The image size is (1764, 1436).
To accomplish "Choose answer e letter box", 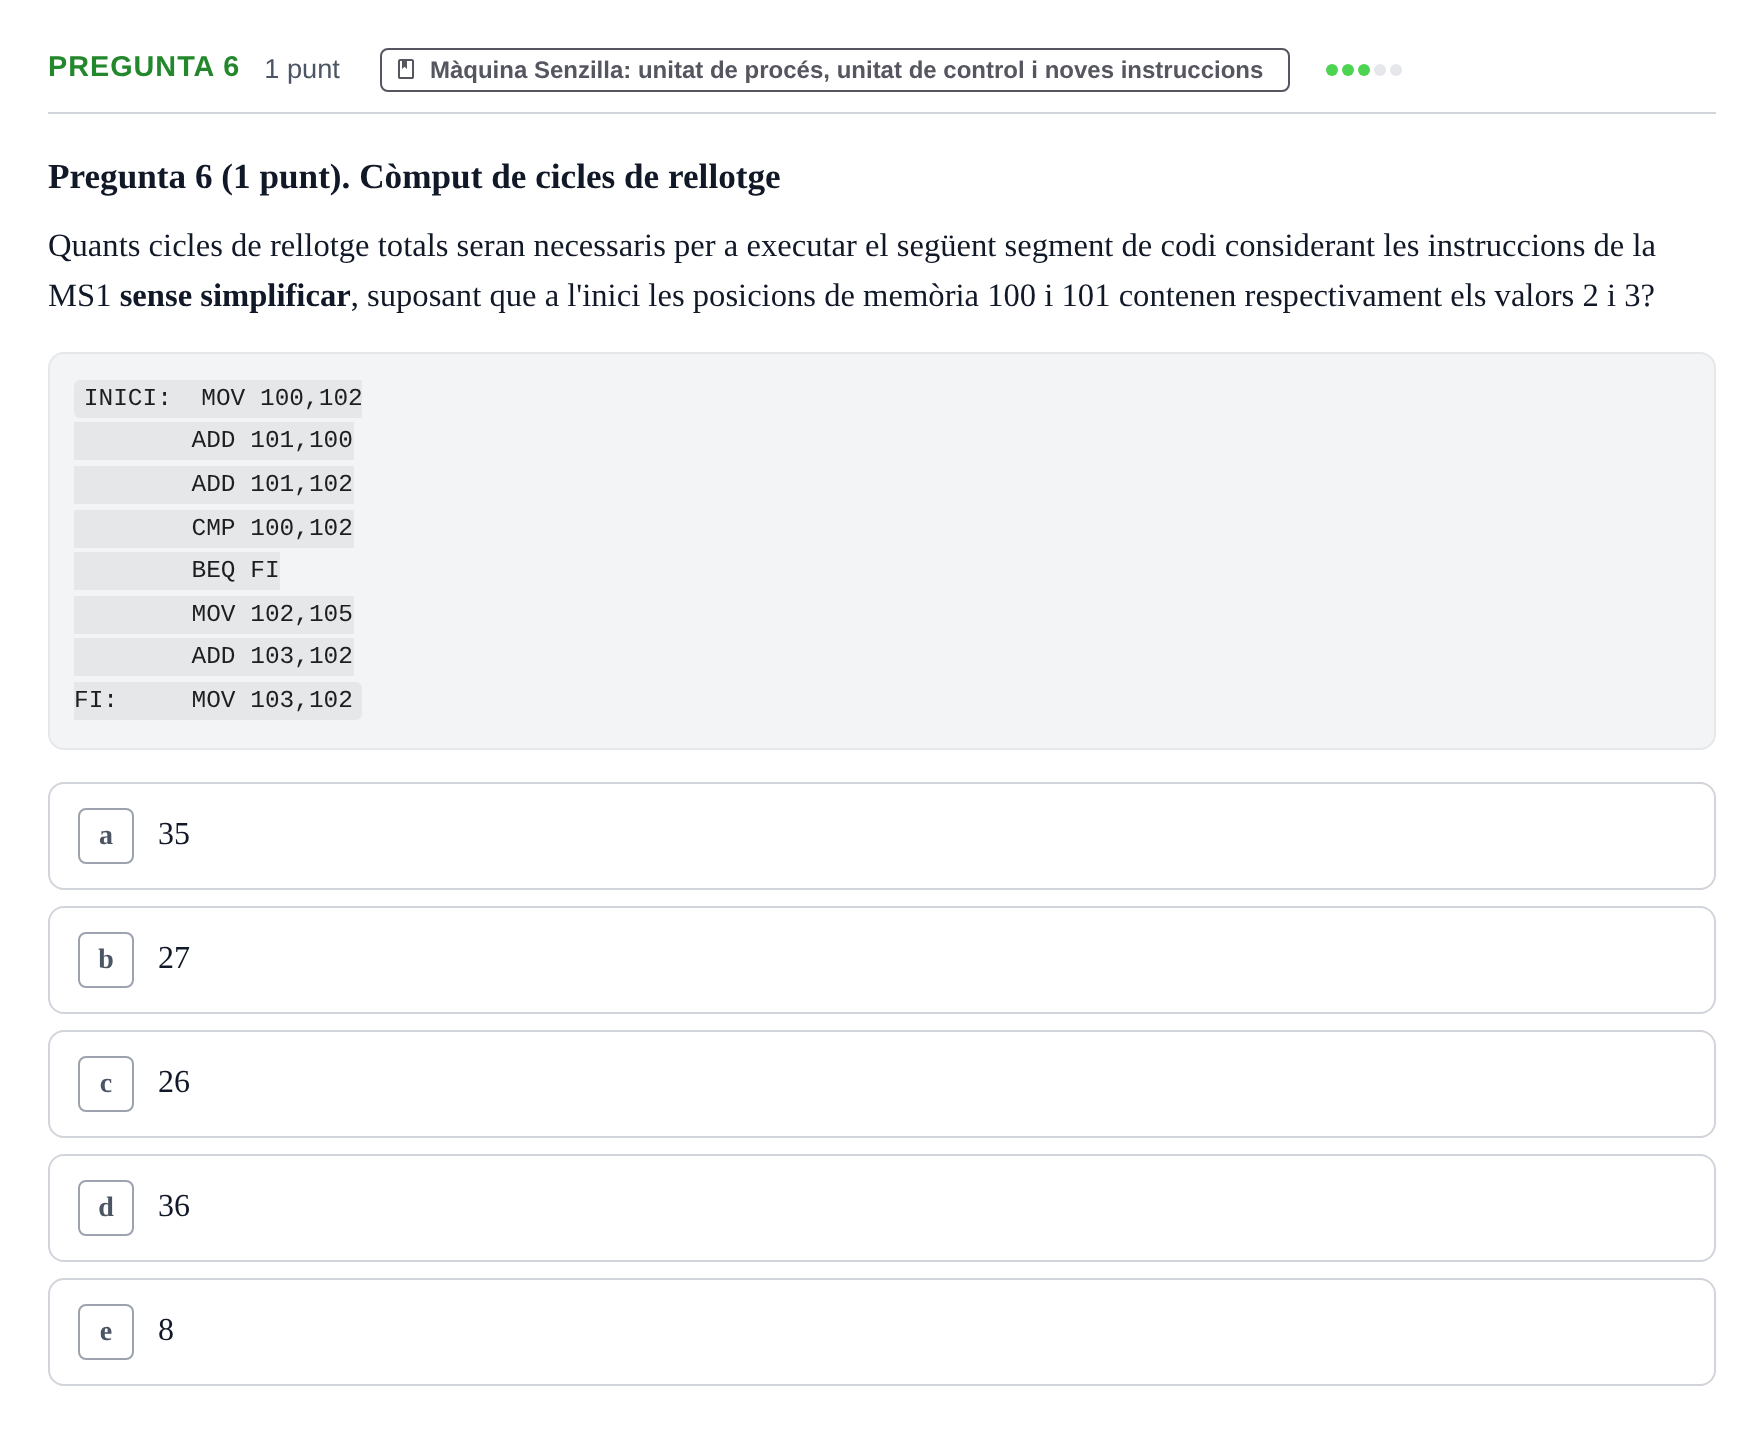I will pos(106,1332).
